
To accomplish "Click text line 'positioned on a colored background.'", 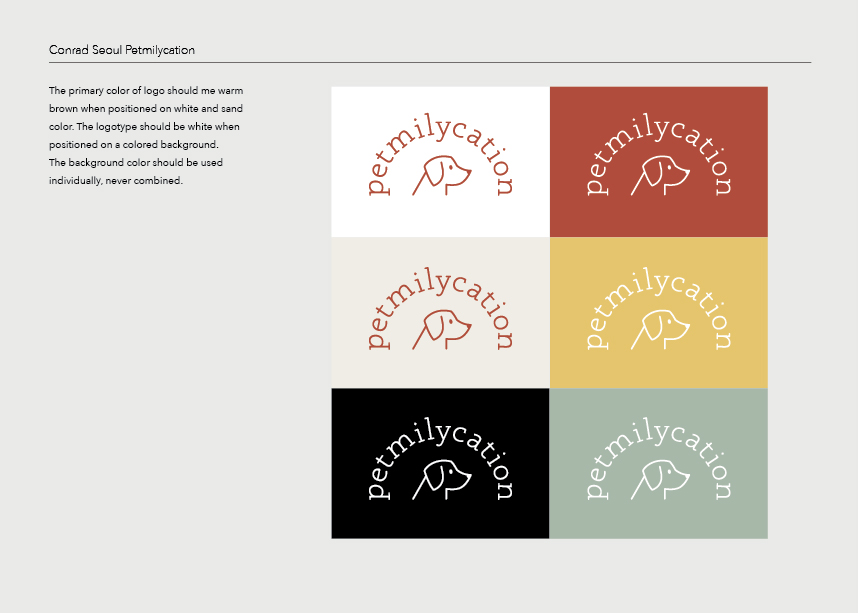I will point(134,145).
